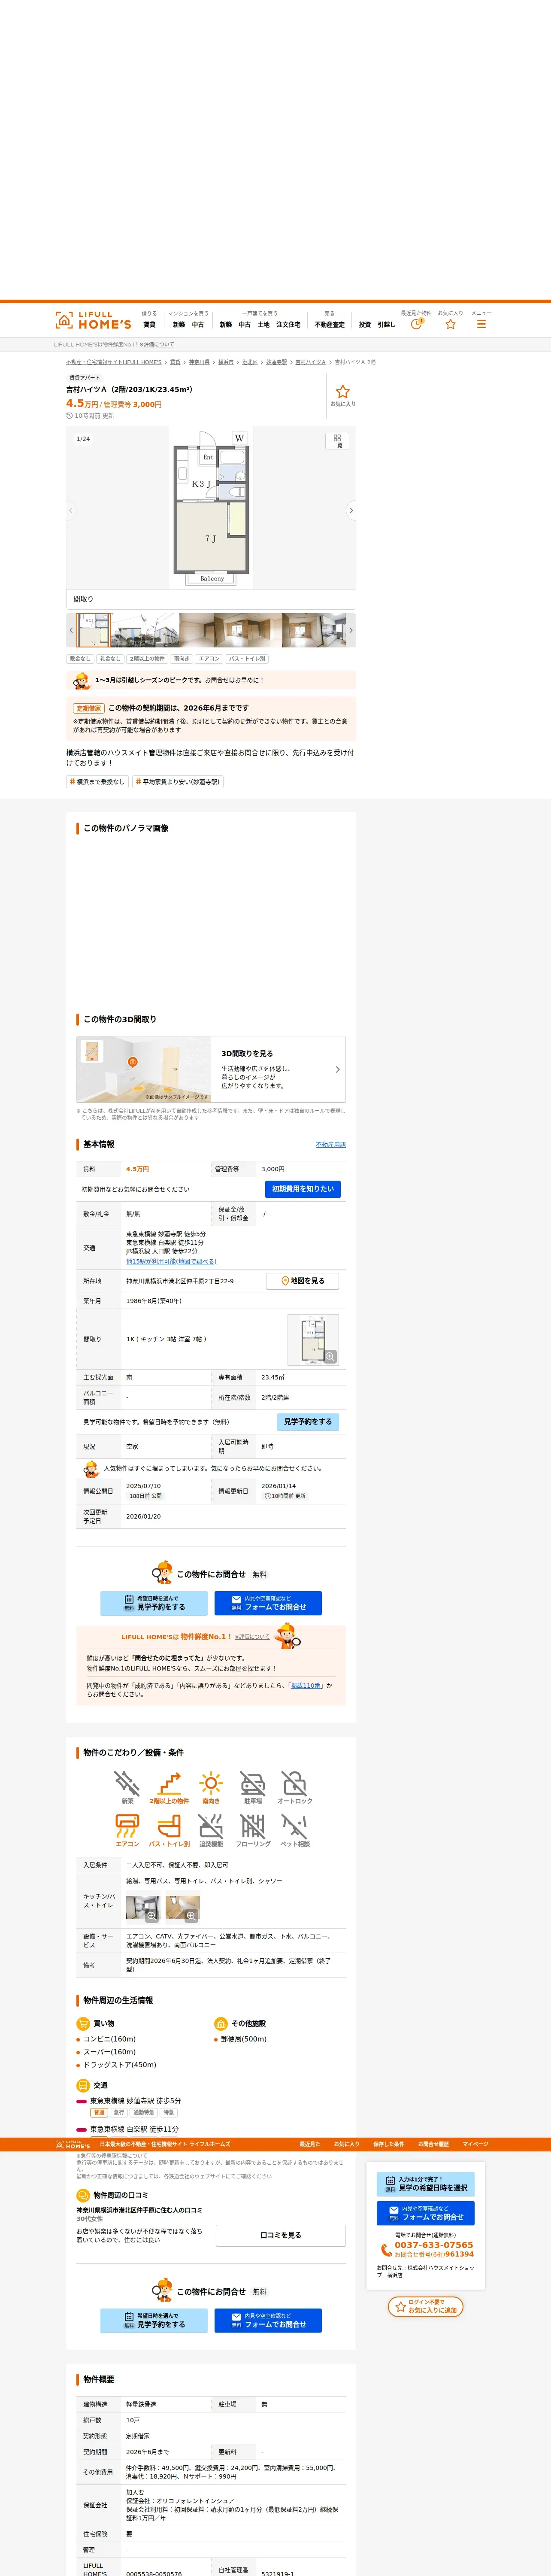Viewport: 551px width, 2576px height.
Task: Enlarge the second キッチン/バス・トイレ photo
Action: pos(182,1907)
